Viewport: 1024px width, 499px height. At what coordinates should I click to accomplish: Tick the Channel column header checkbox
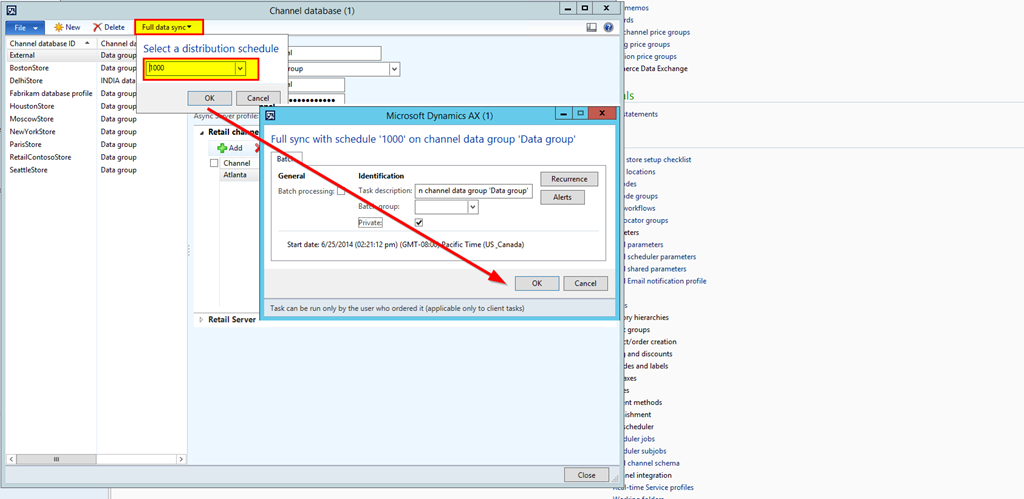pos(214,162)
